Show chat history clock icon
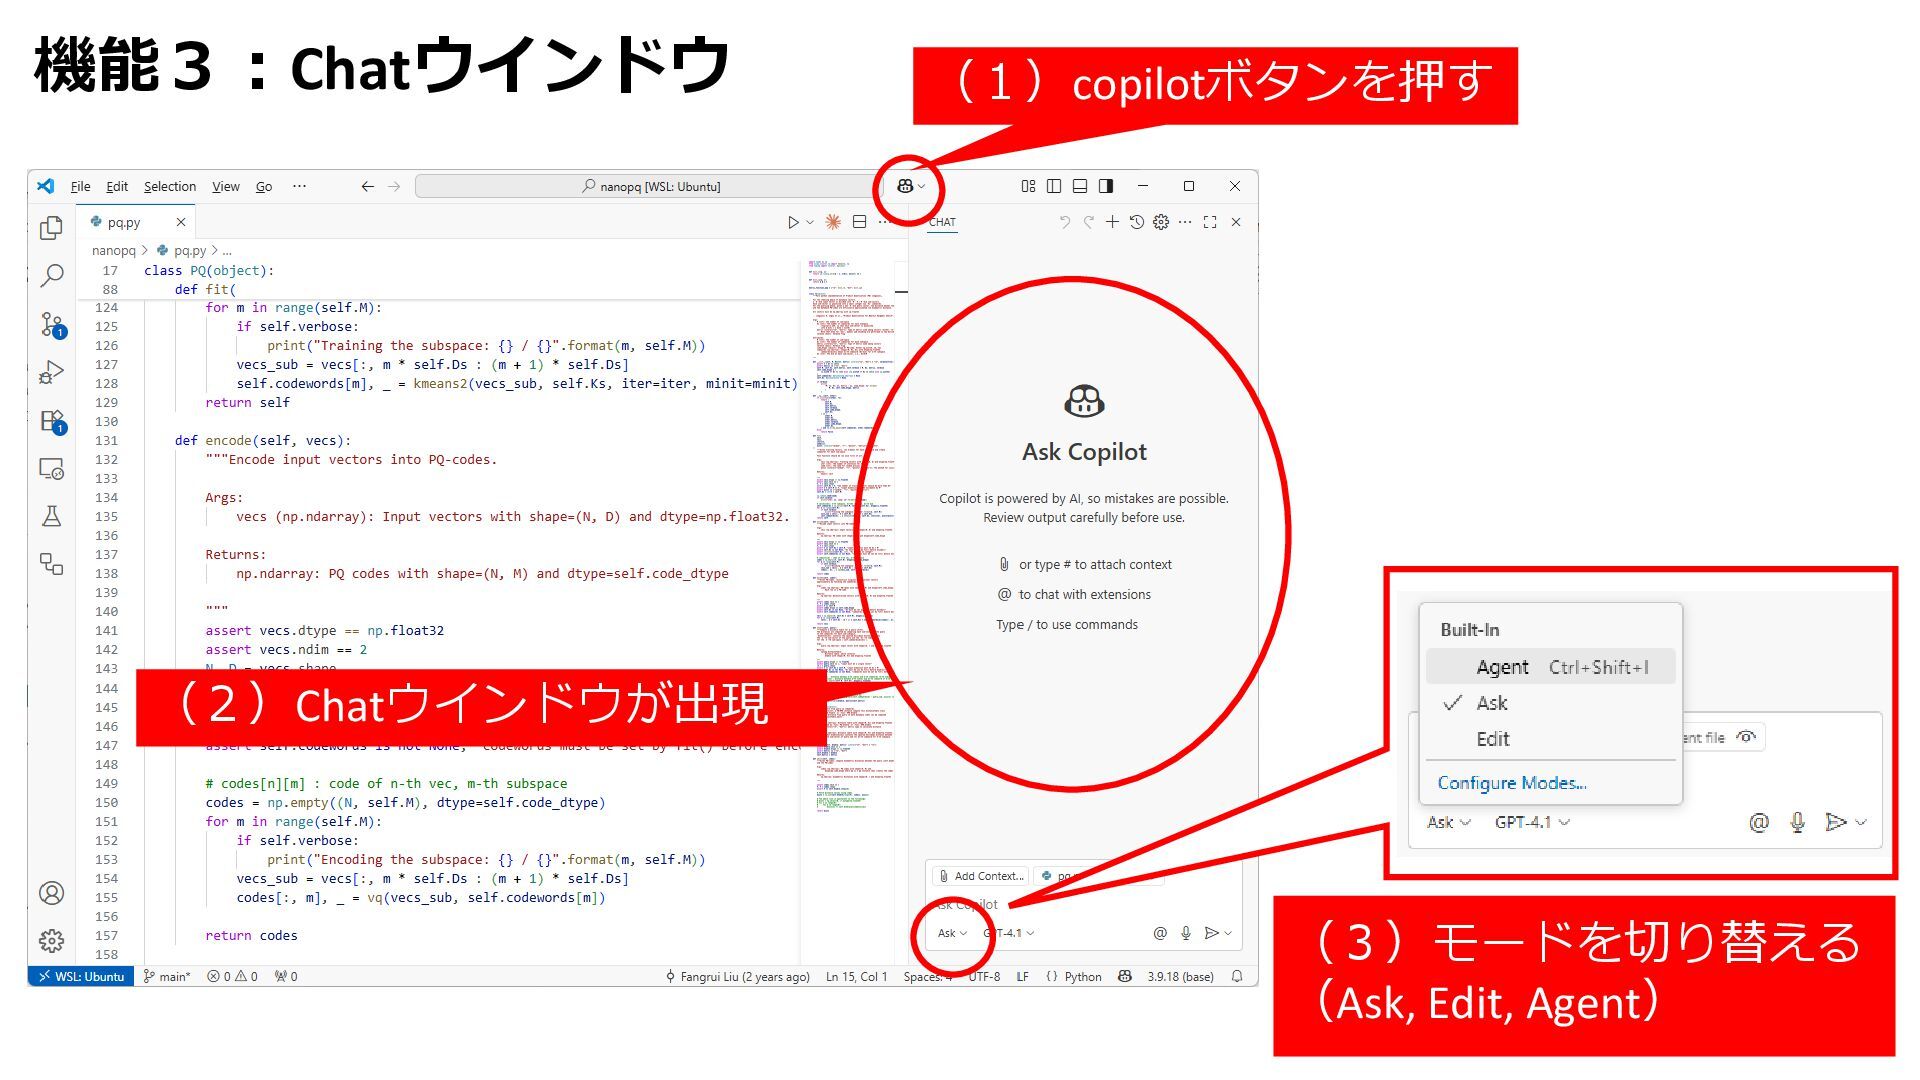The height and width of the screenshot is (1080, 1920). tap(1137, 222)
